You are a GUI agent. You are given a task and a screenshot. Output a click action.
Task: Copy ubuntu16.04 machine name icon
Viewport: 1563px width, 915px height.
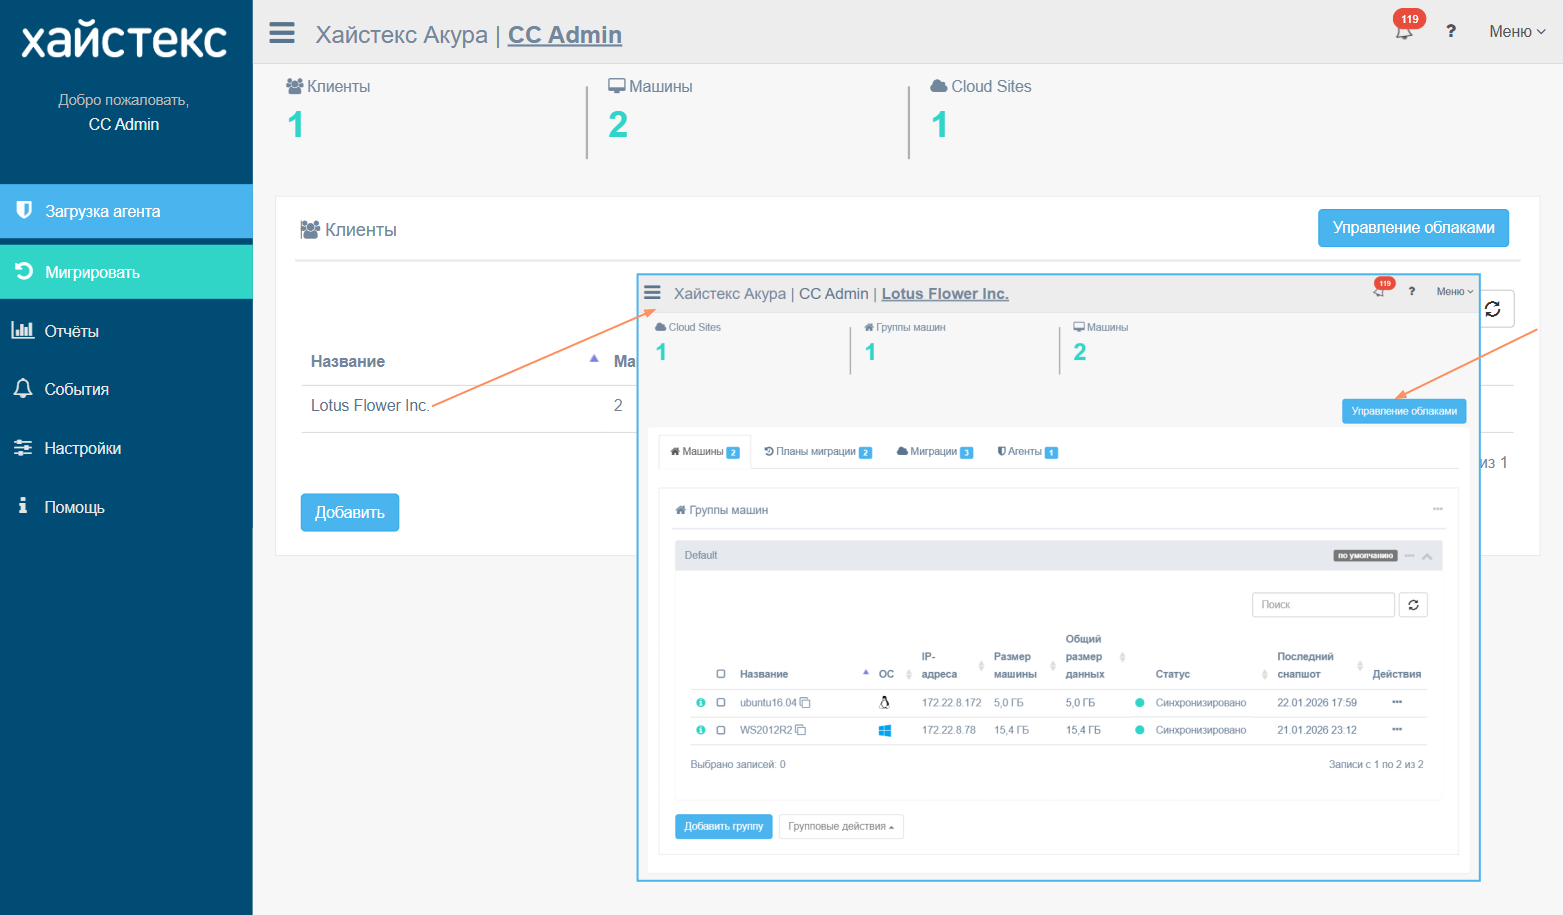pos(805,703)
